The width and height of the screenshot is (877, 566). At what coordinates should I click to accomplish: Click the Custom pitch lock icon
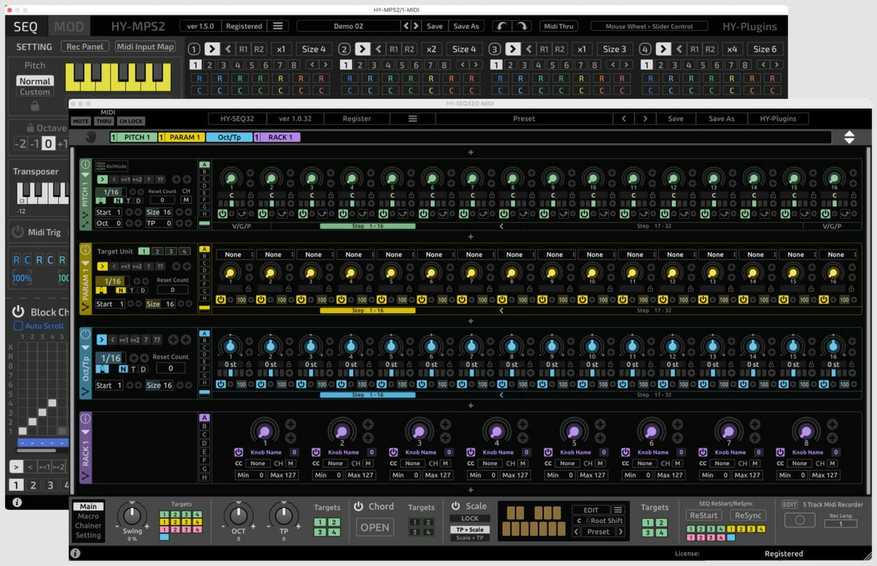(x=34, y=105)
